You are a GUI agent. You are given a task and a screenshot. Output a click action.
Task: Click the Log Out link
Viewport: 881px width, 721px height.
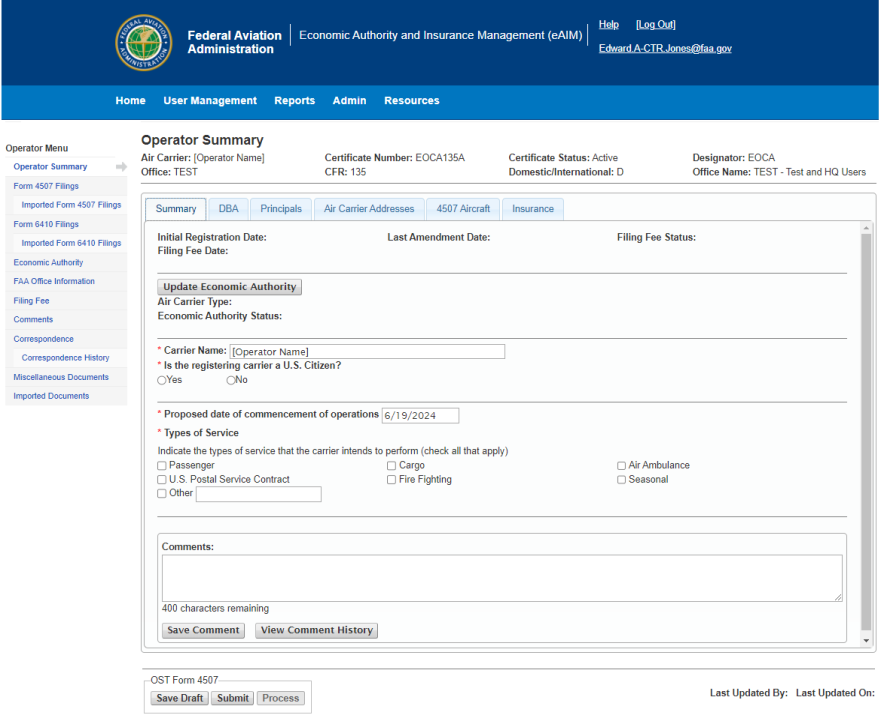pos(656,25)
